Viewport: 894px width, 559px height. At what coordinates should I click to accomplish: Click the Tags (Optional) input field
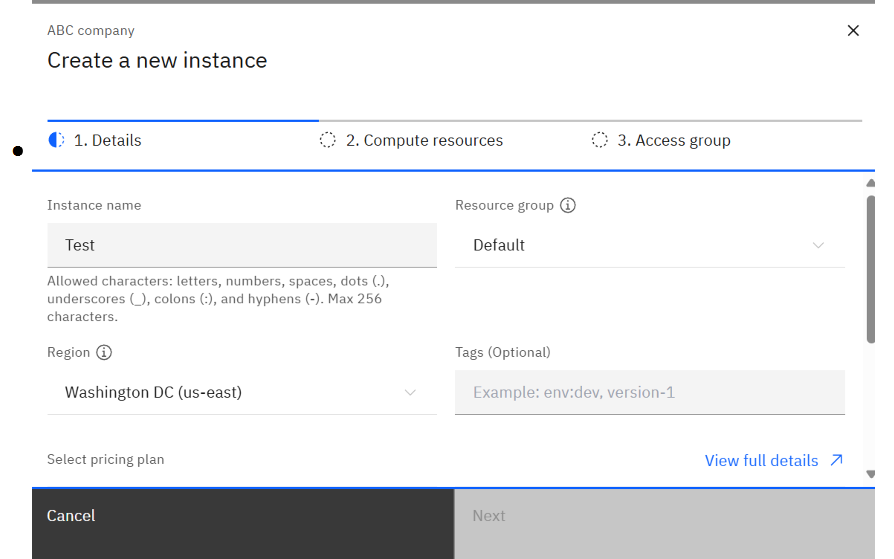649,392
